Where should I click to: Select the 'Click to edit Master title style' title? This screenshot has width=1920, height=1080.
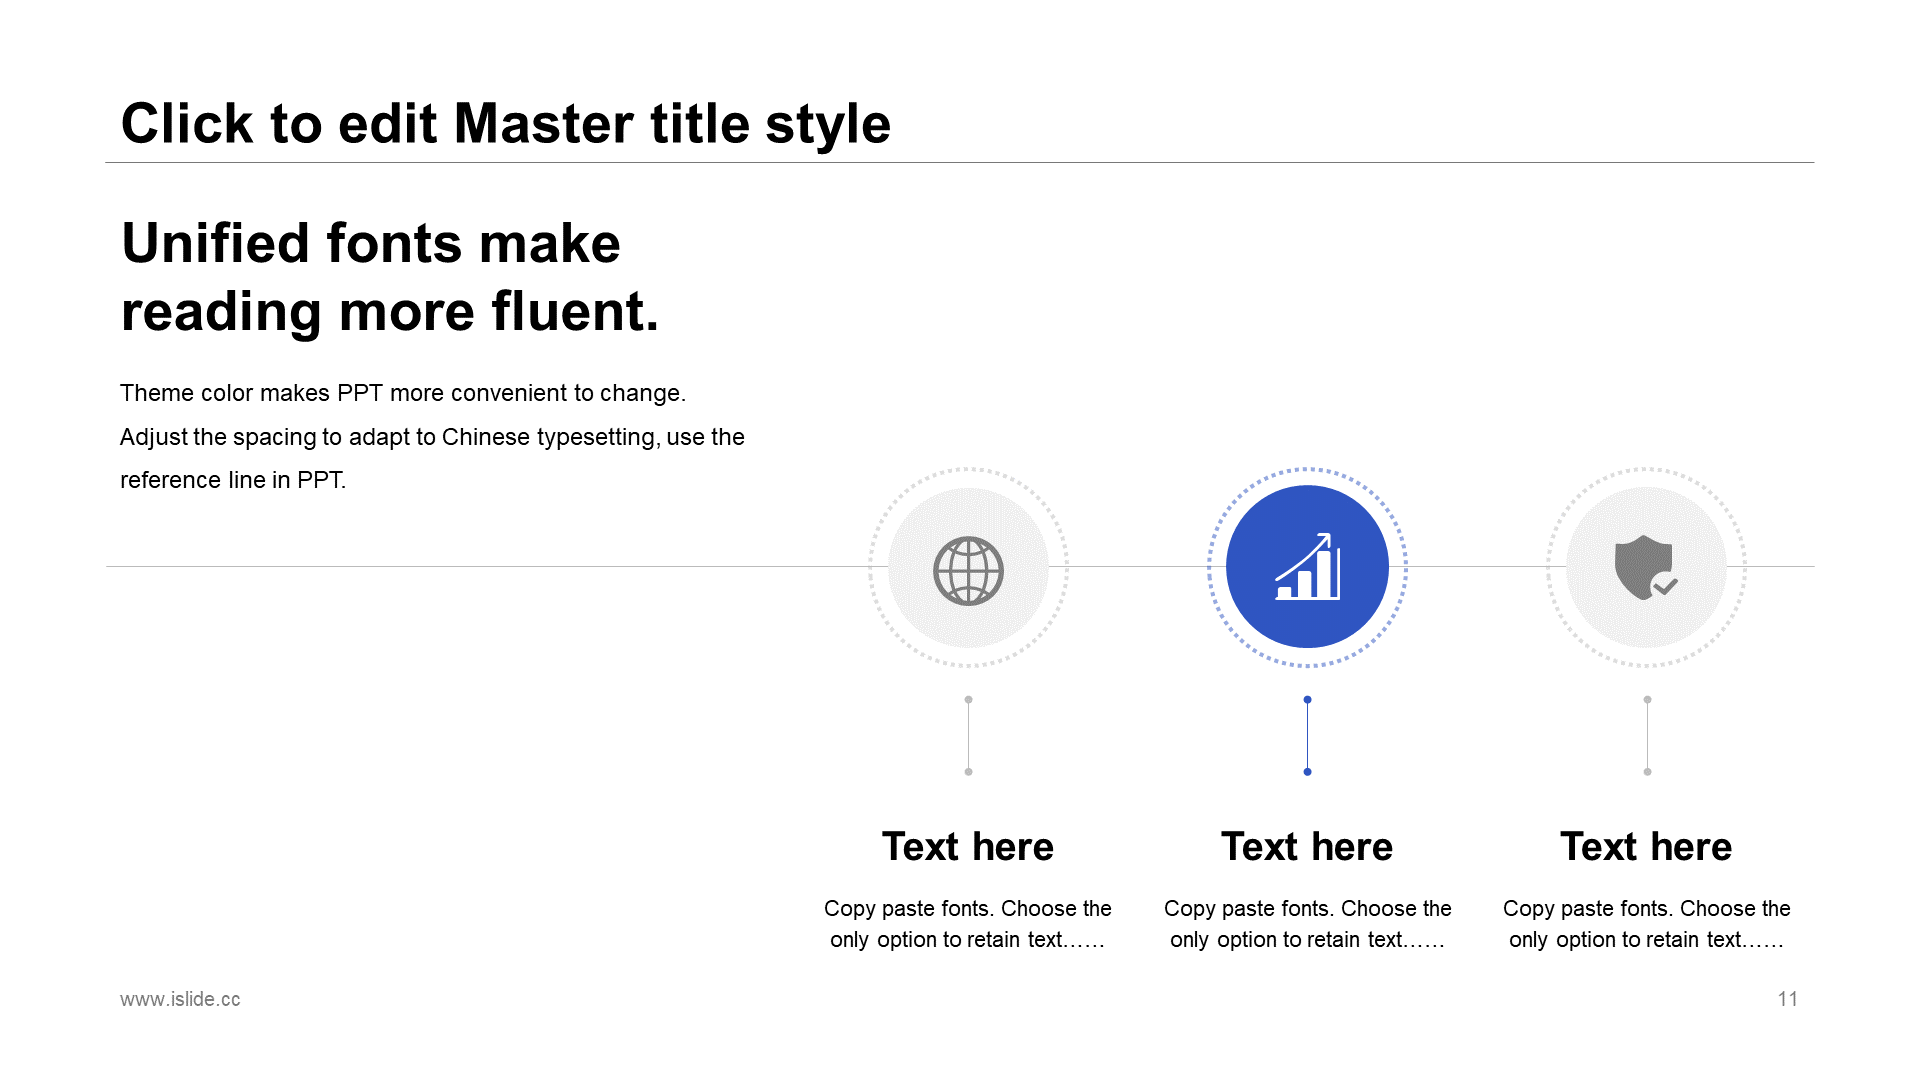[505, 124]
